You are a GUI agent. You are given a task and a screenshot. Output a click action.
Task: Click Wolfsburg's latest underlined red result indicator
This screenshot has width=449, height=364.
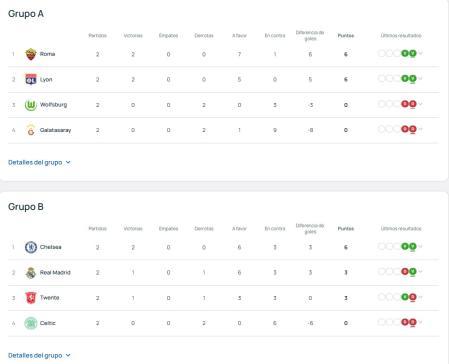(413, 104)
